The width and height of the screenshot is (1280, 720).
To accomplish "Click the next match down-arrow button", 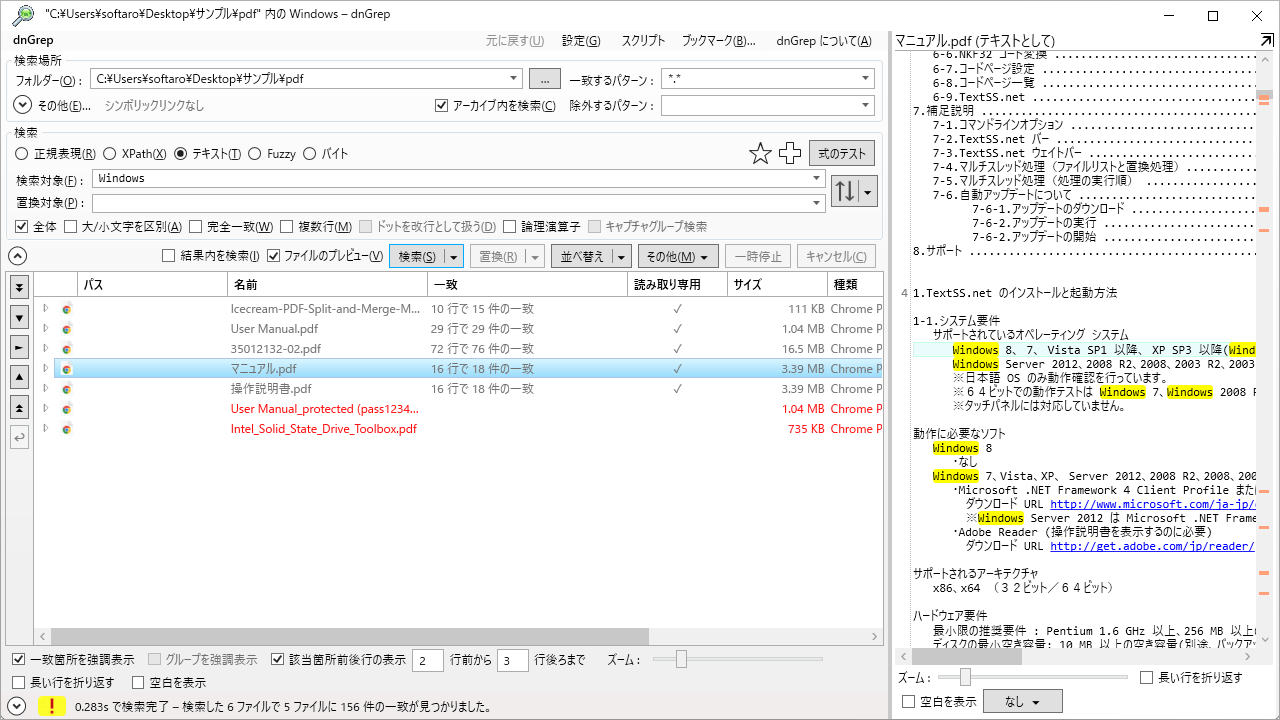I will tap(19, 317).
